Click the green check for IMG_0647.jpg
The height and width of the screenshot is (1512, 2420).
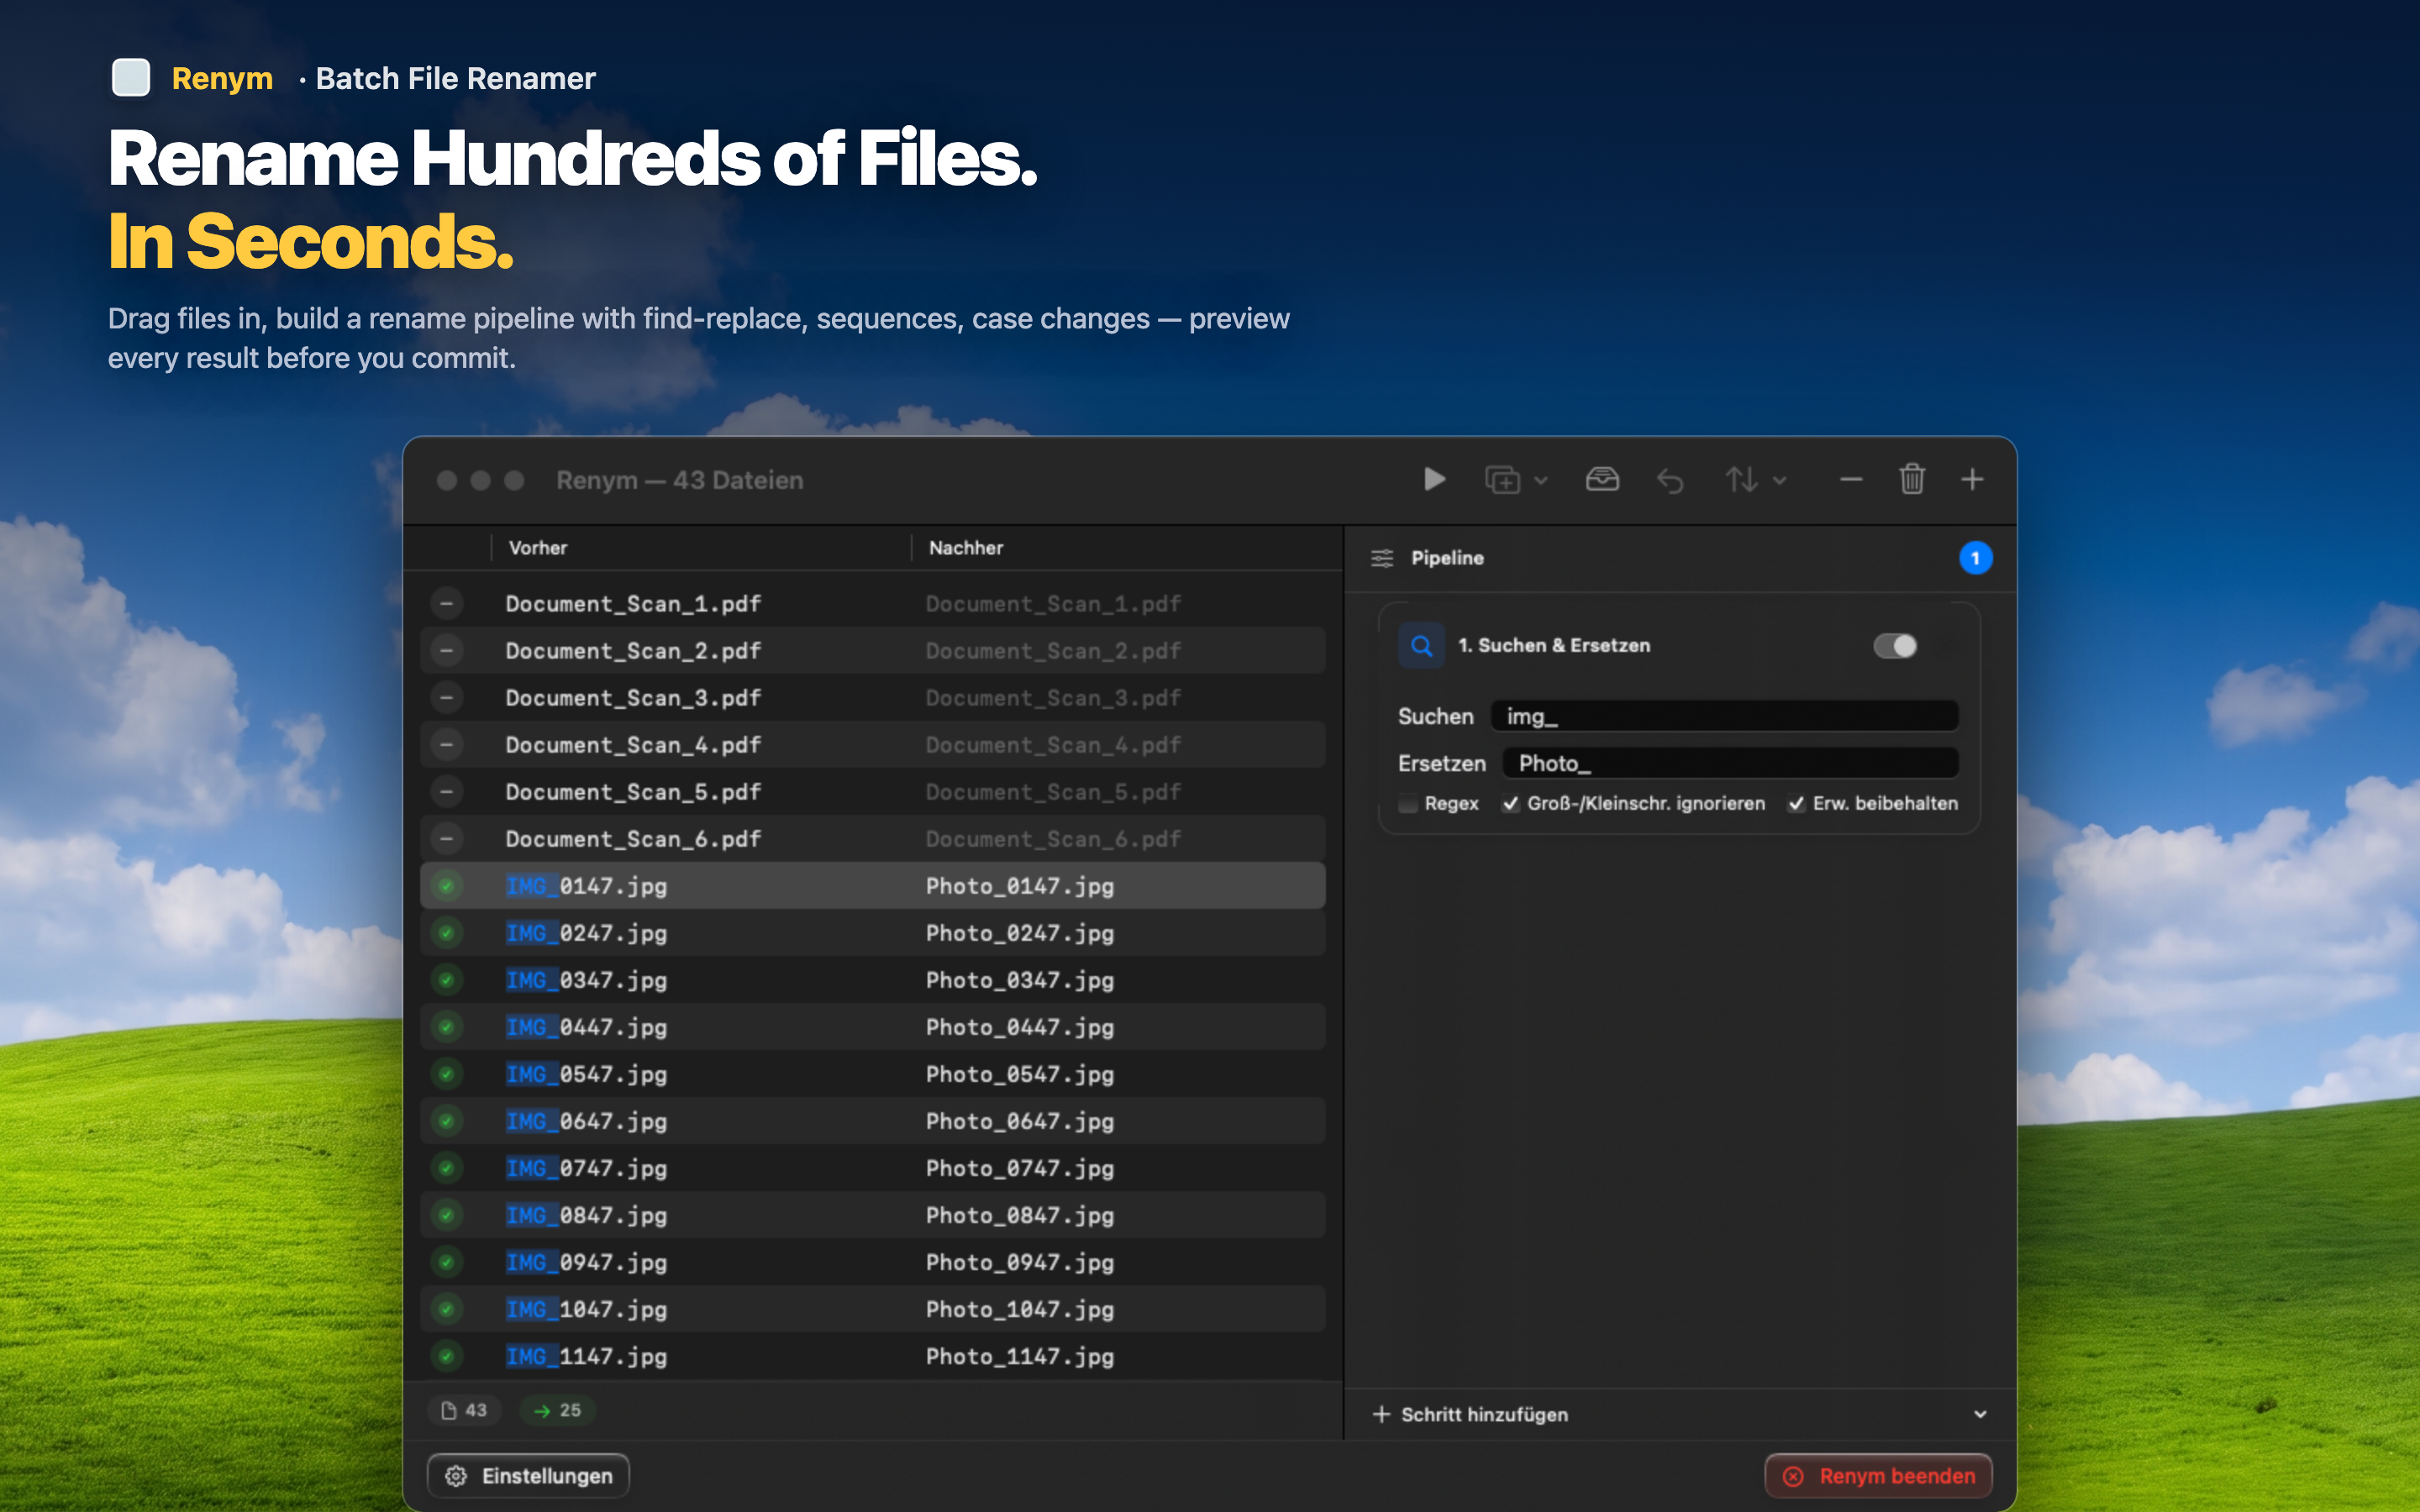pos(447,1121)
